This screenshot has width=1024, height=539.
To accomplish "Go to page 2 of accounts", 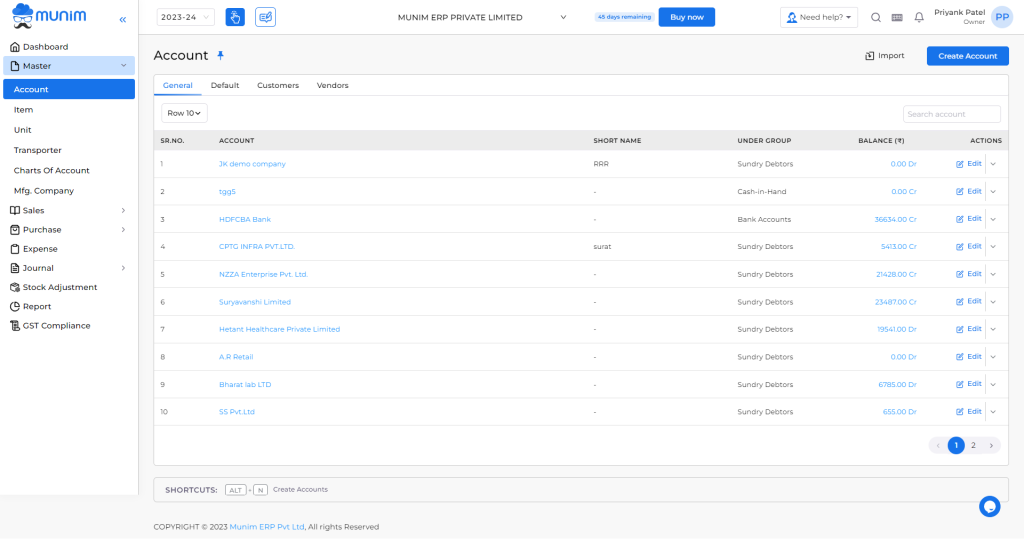I will tap(973, 446).
